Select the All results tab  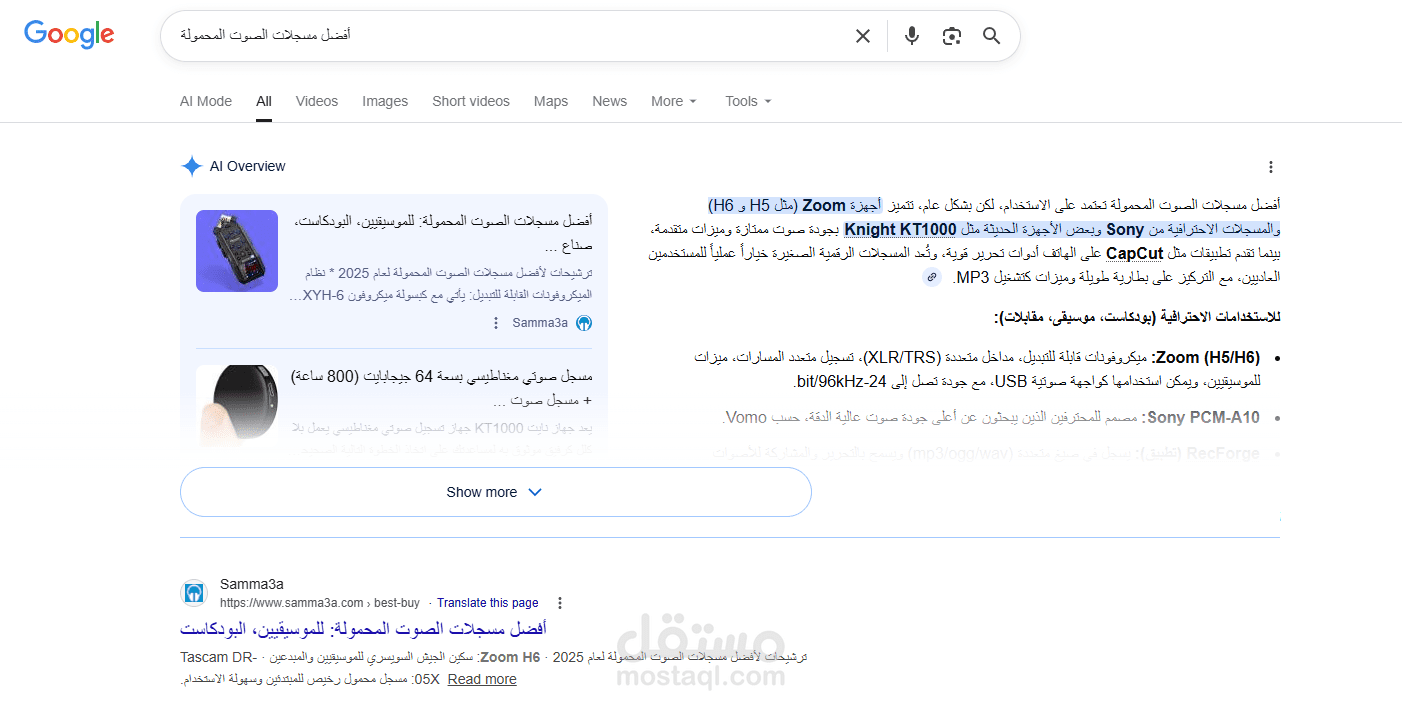(x=264, y=101)
